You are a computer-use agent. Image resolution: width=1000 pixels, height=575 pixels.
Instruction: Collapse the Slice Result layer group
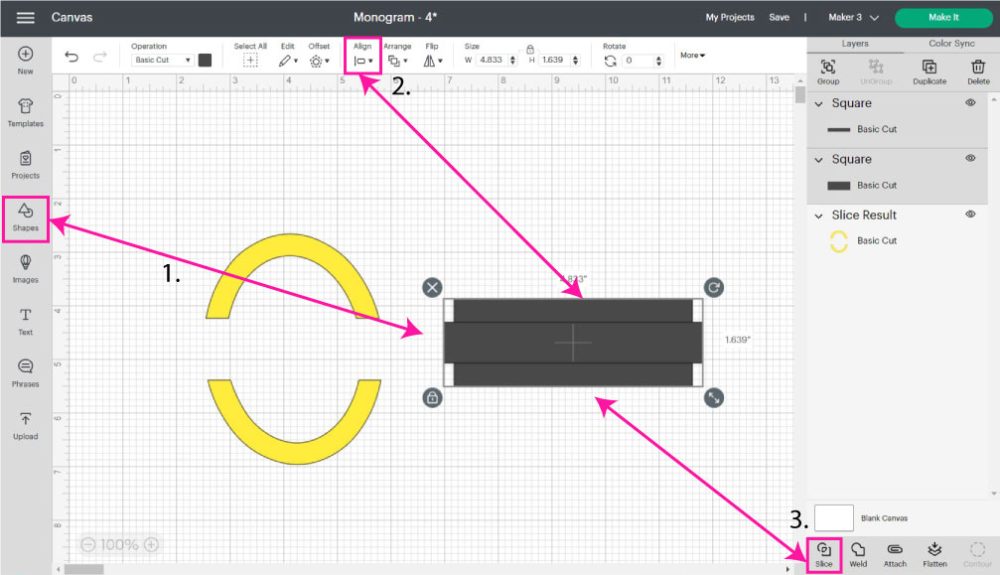(819, 215)
